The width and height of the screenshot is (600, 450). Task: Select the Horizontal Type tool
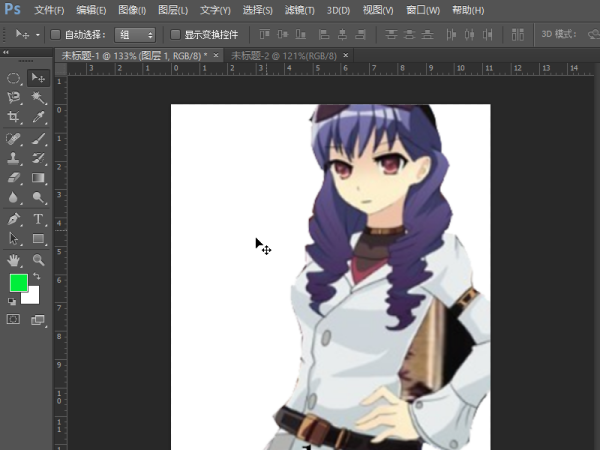click(38, 219)
